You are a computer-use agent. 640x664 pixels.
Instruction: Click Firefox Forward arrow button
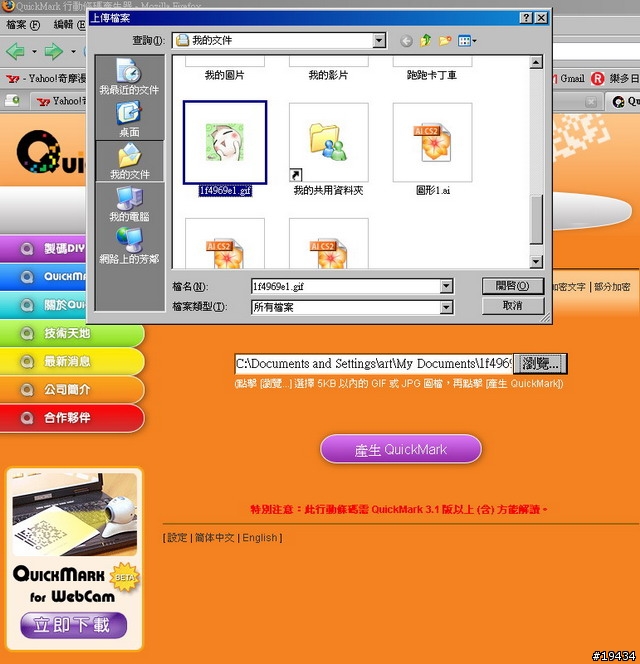[x=54, y=51]
